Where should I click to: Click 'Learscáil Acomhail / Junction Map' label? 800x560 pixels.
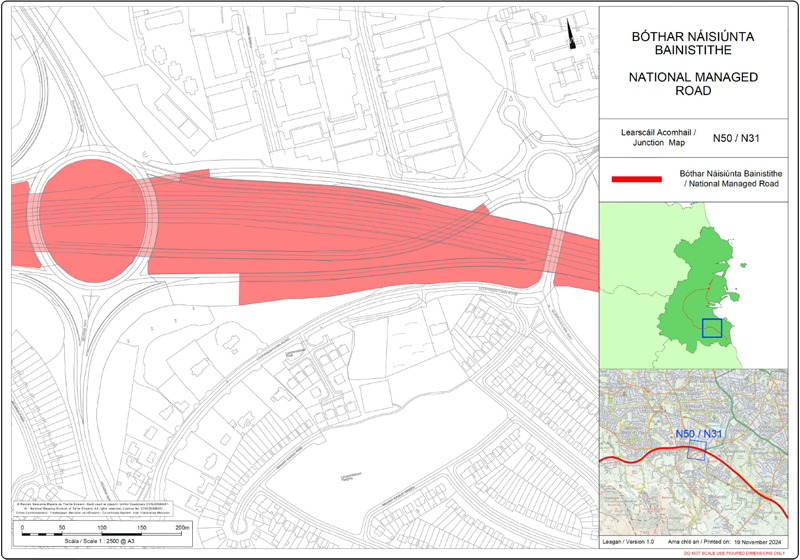click(658, 138)
